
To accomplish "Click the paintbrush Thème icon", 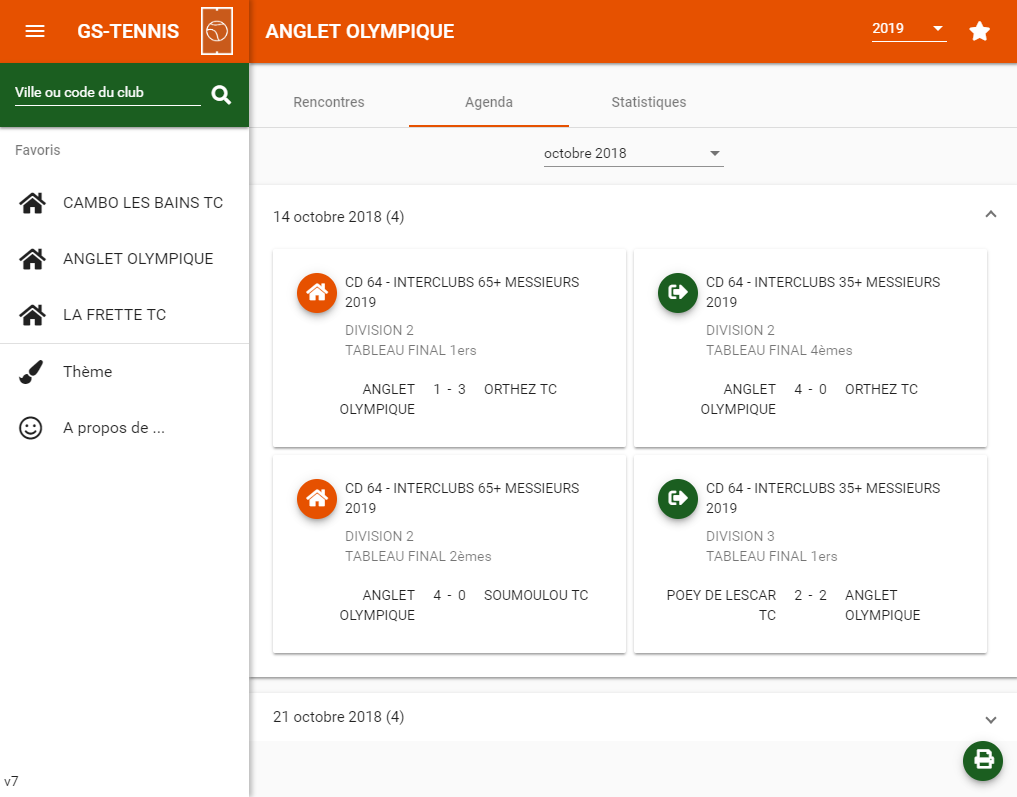I will [31, 372].
